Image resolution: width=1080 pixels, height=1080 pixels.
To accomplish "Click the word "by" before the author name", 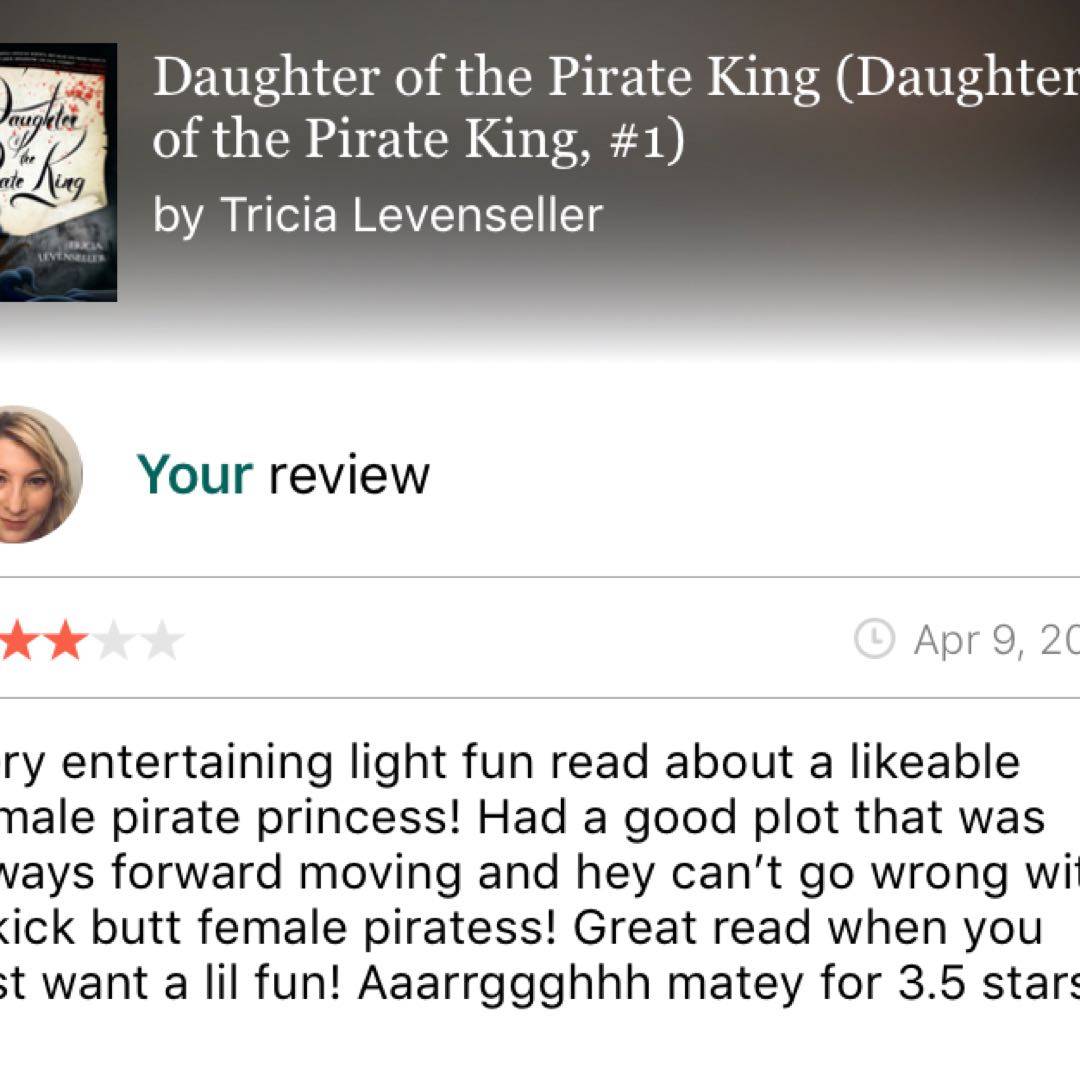I will (x=177, y=217).
